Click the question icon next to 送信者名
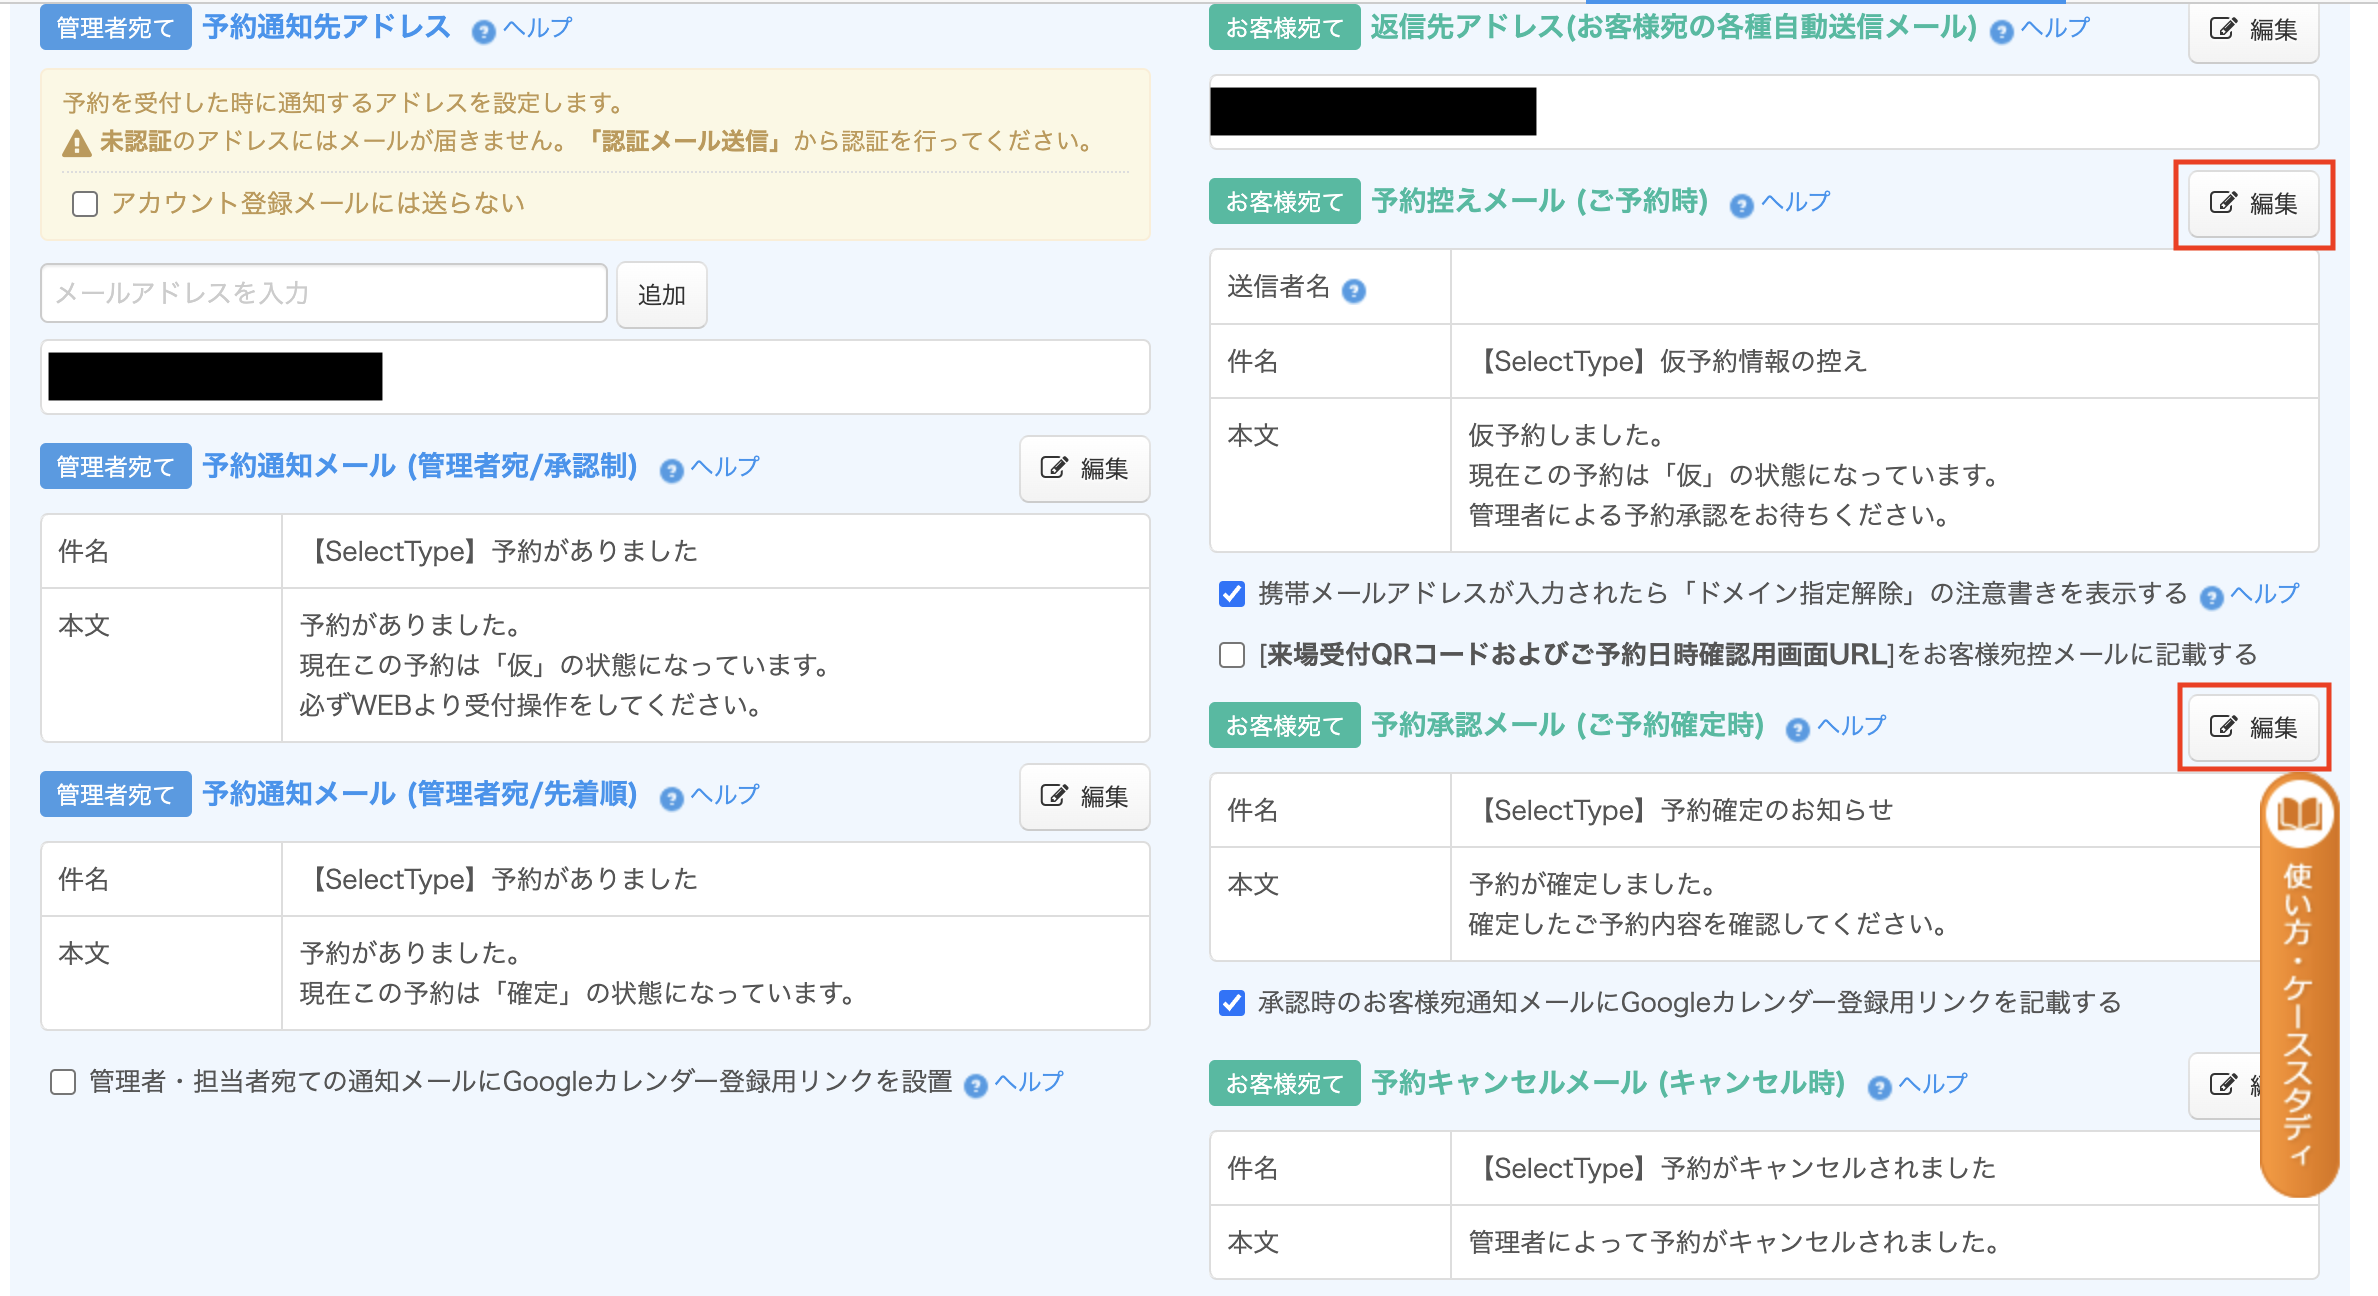2378x1296 pixels. pos(1353,291)
